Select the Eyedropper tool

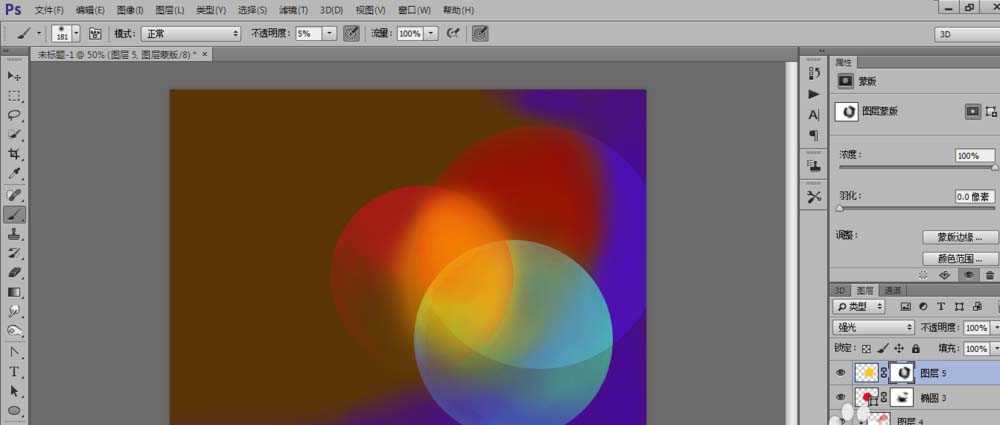coord(14,174)
